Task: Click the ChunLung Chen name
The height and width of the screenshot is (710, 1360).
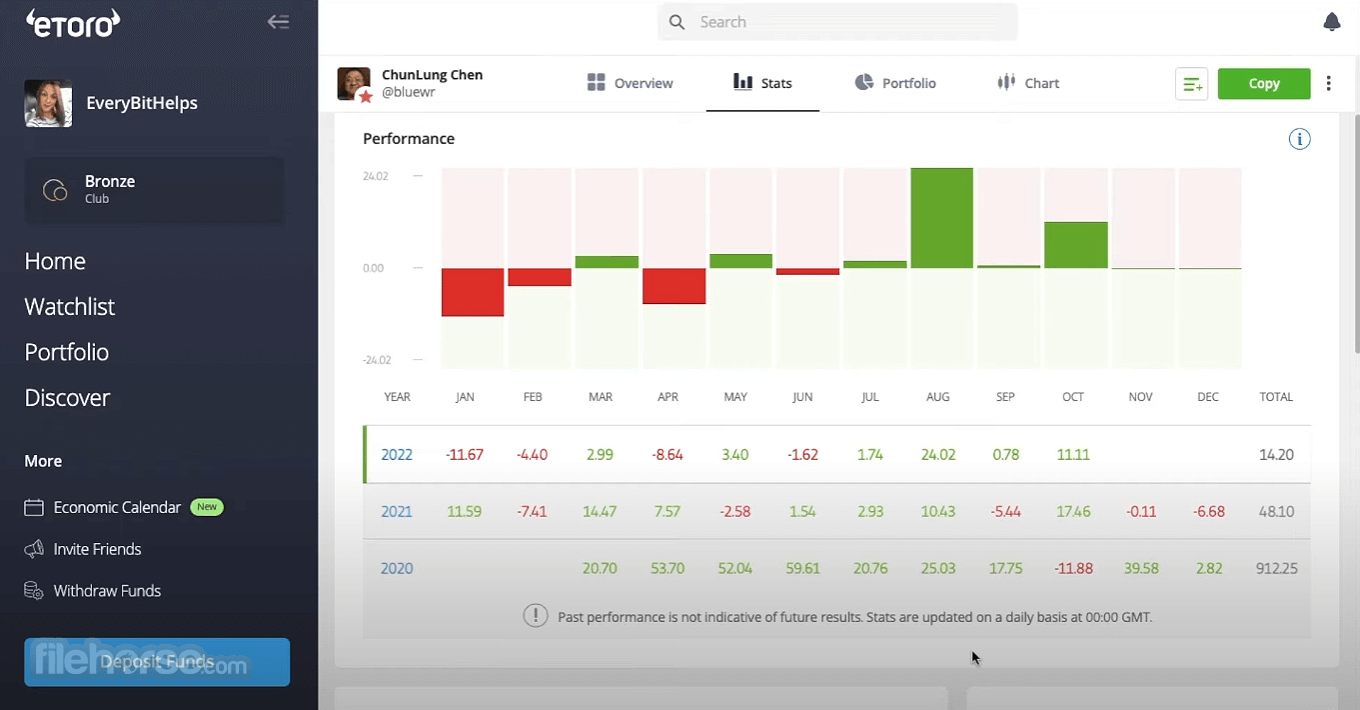Action: 432,75
